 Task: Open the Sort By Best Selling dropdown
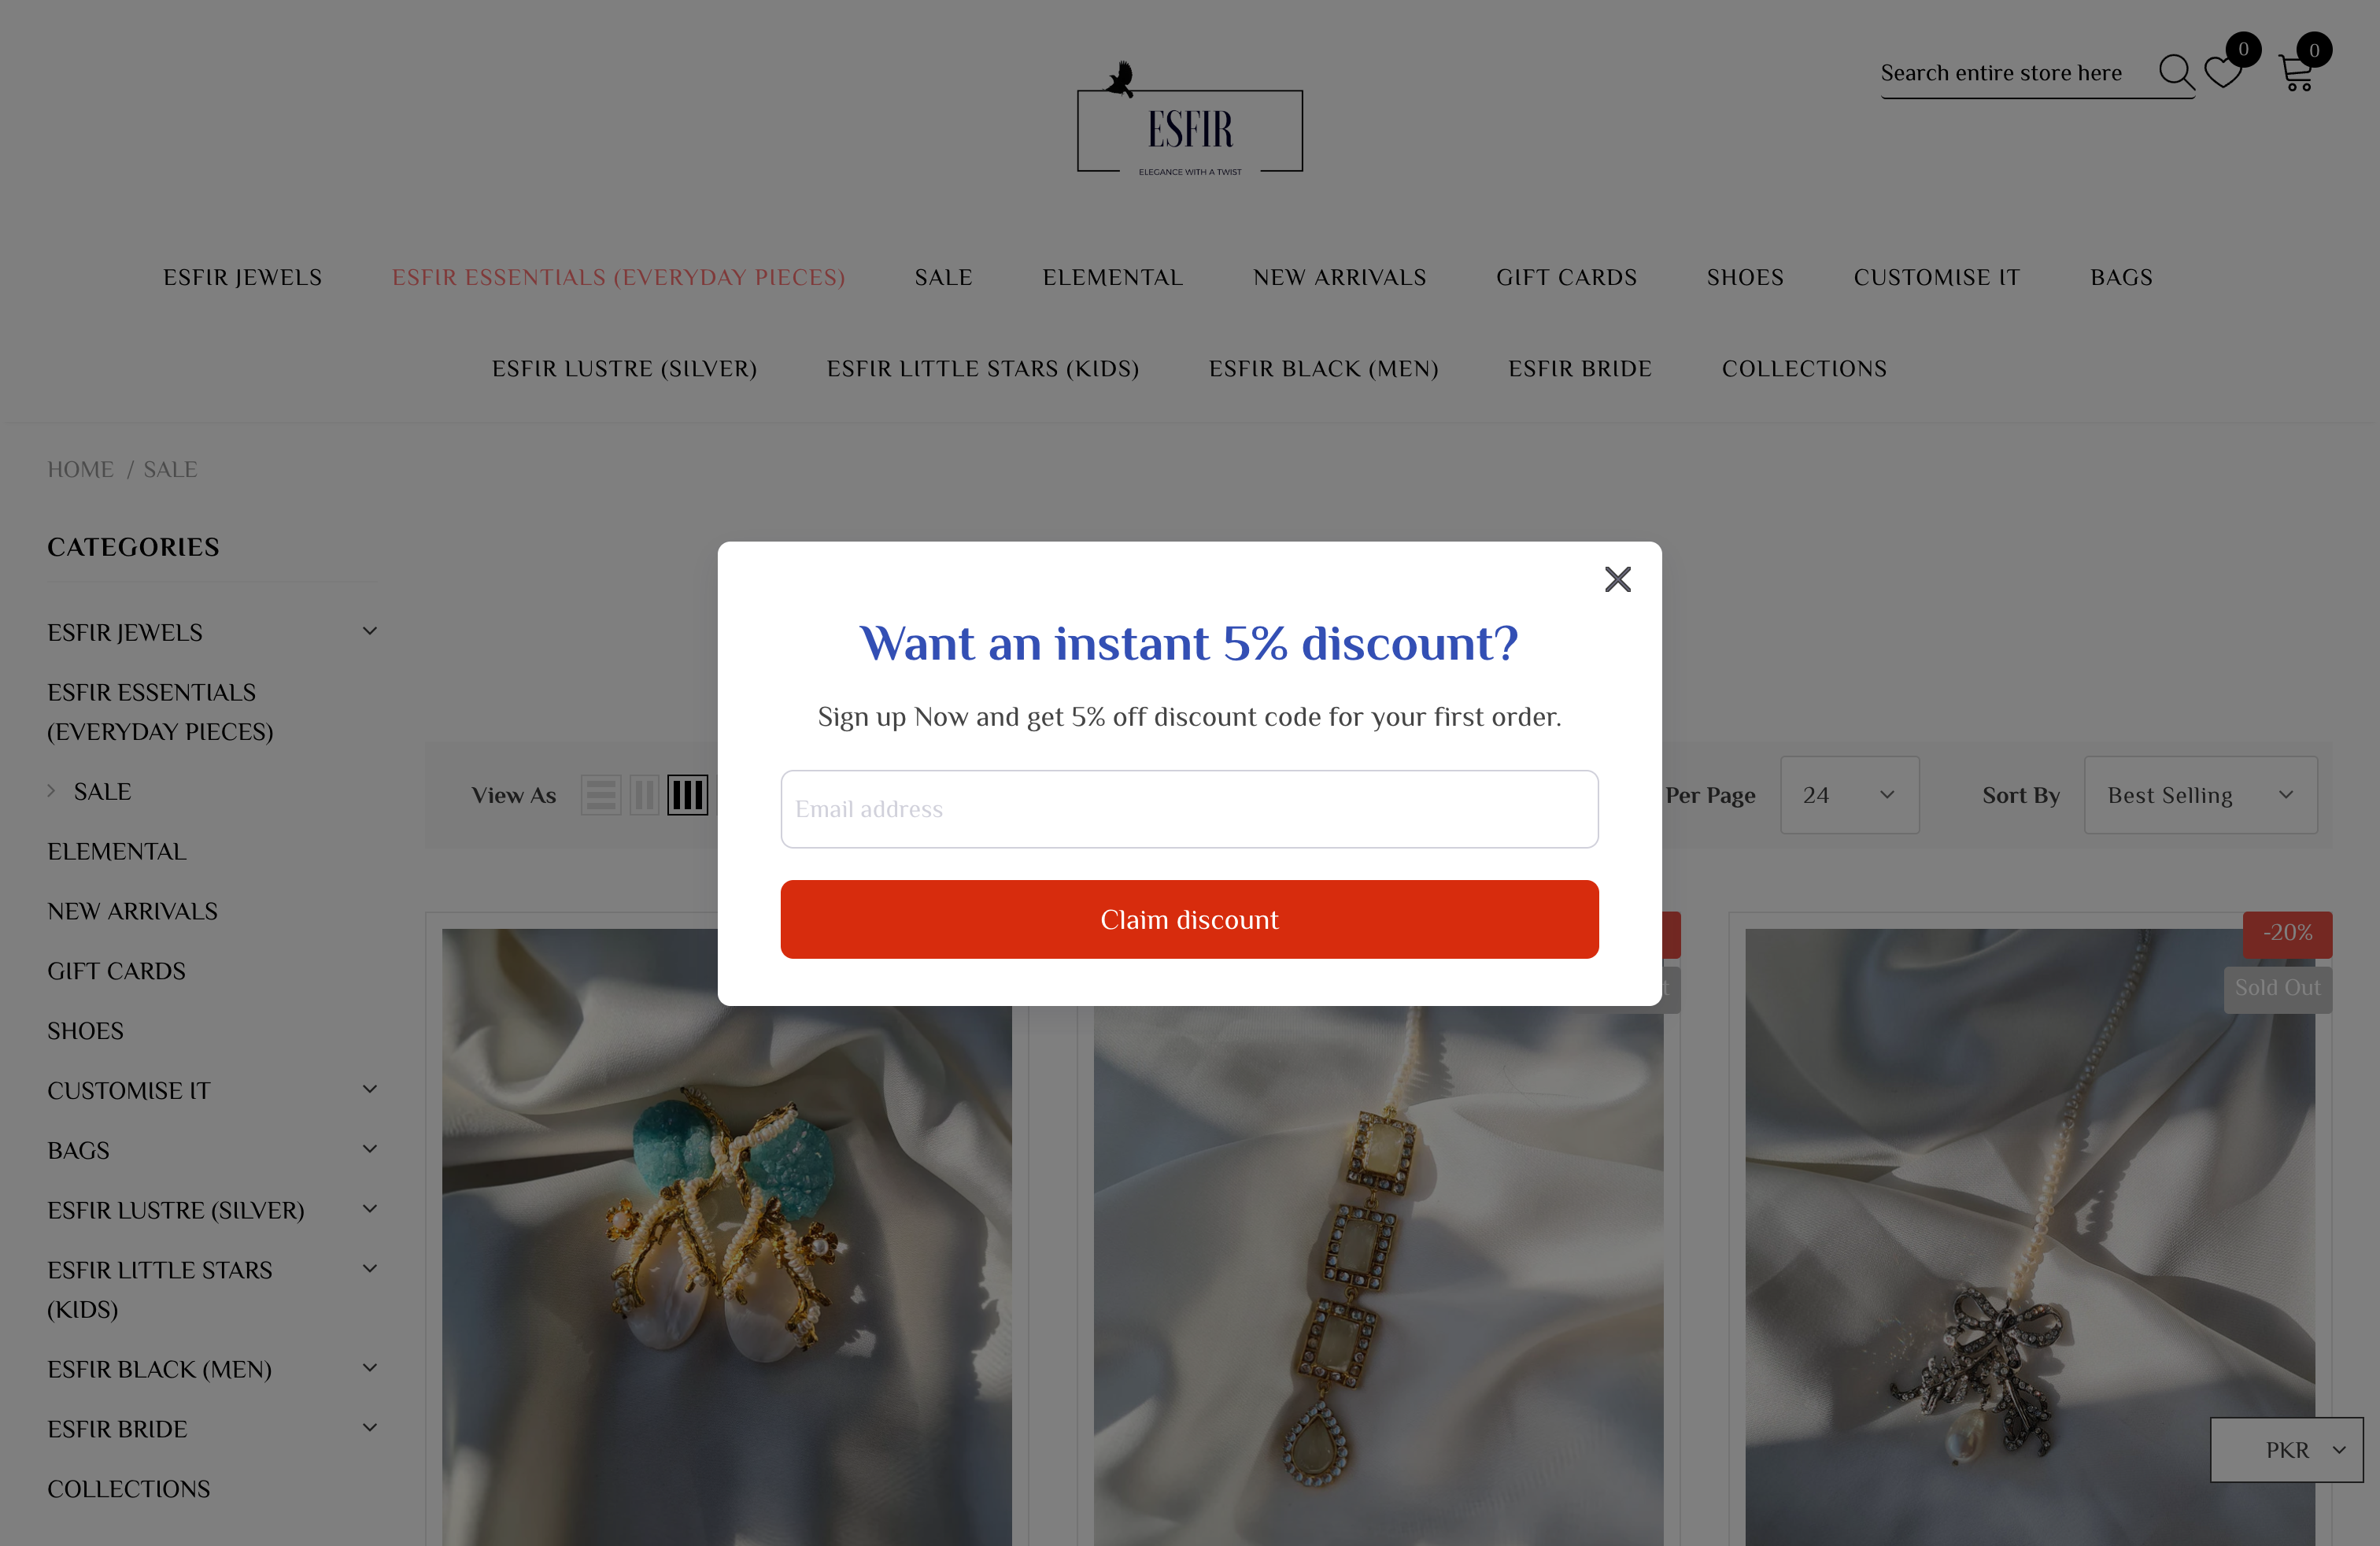coord(2200,795)
